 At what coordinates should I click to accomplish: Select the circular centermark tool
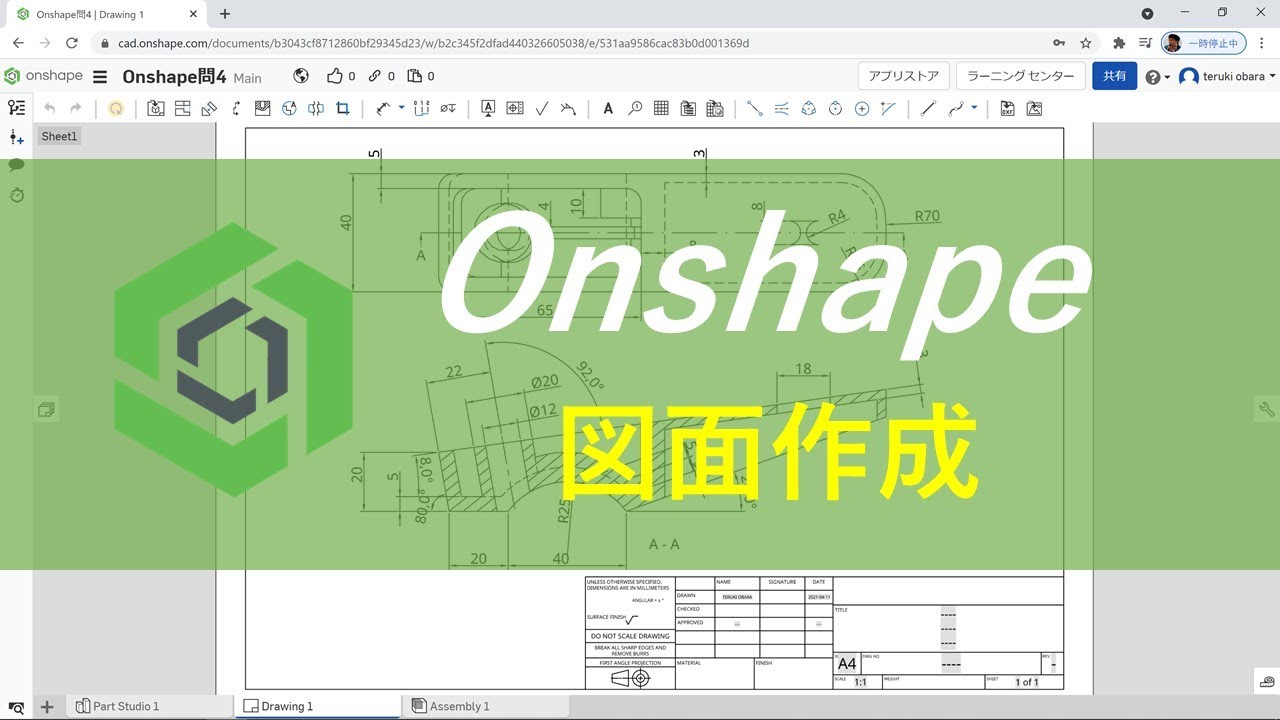coord(835,108)
